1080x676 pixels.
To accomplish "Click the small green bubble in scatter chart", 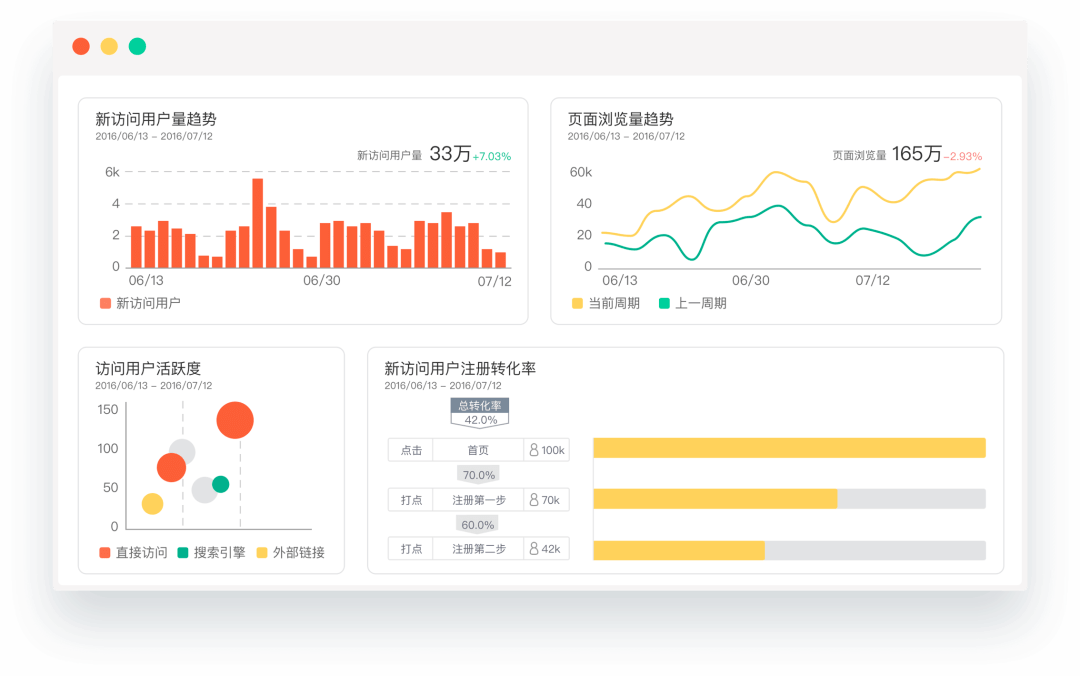I will point(220,484).
